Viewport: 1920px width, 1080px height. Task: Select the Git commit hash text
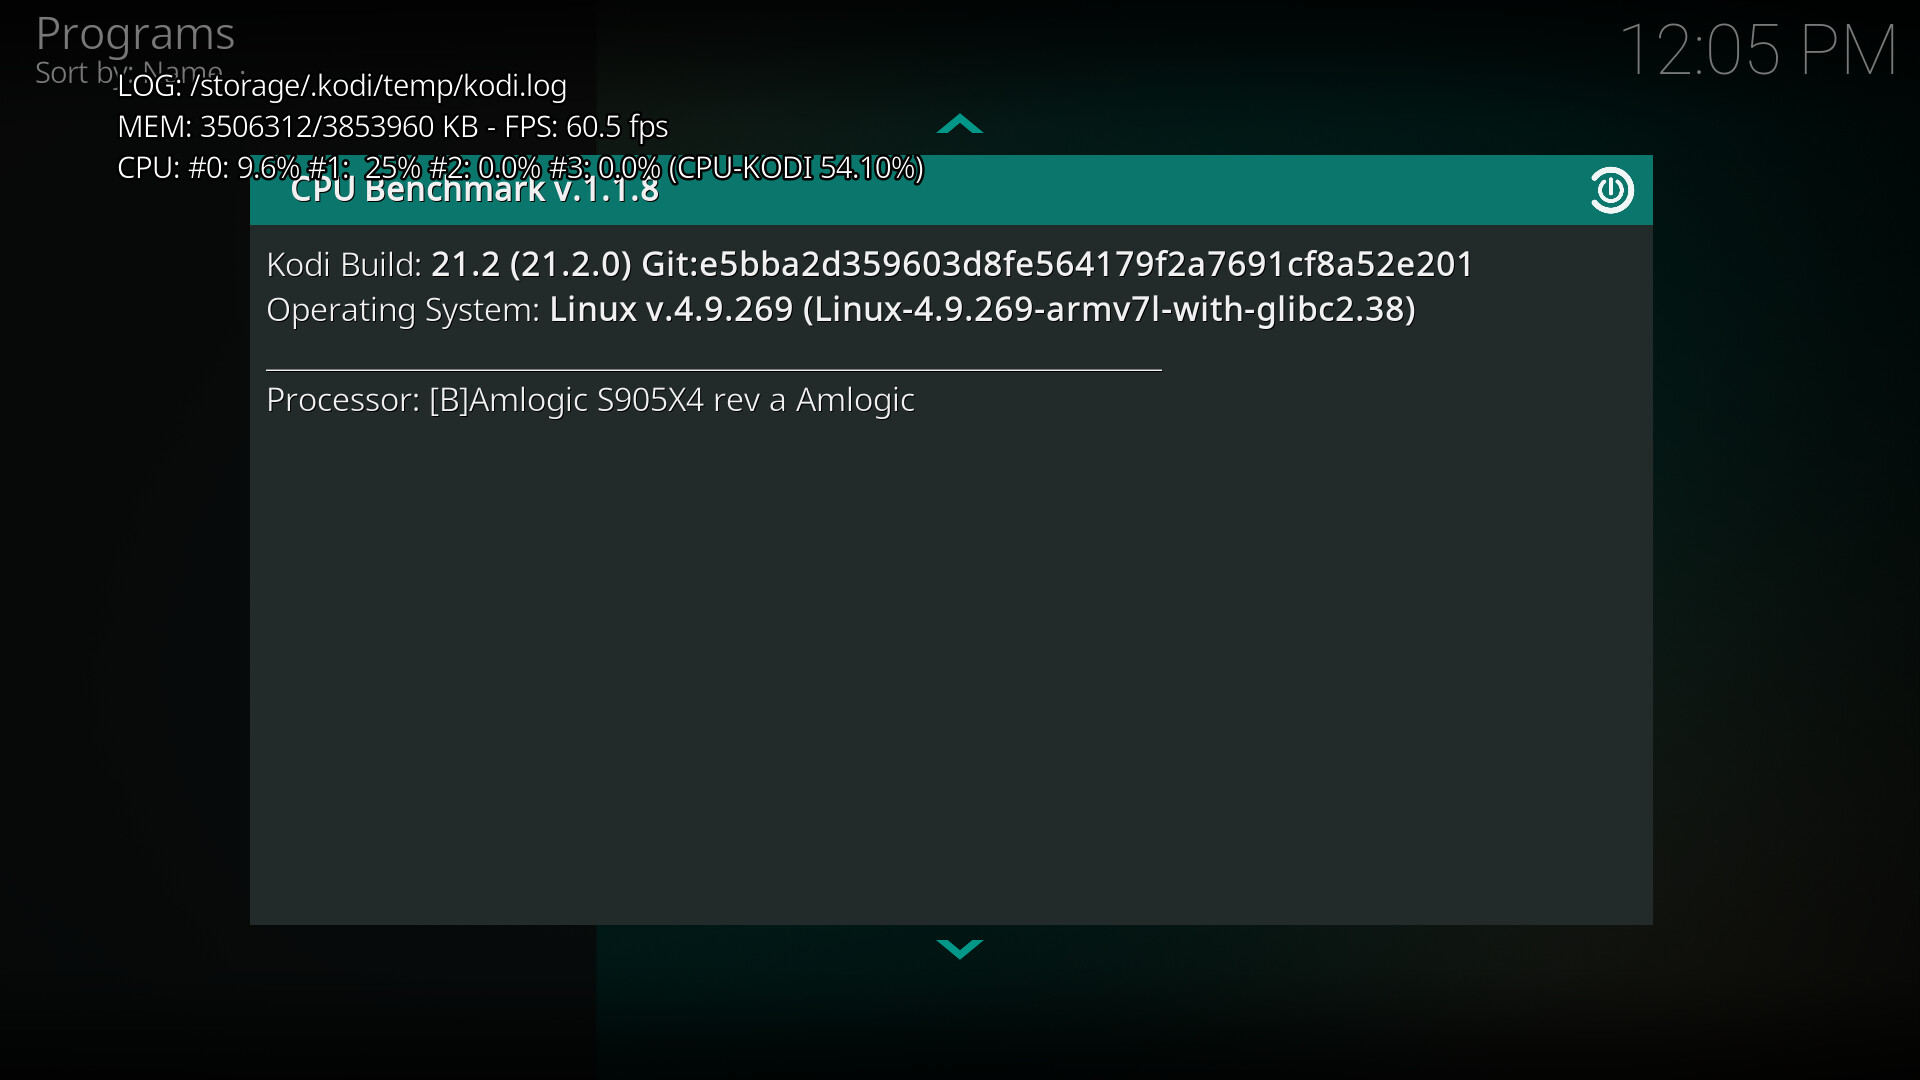1057,264
